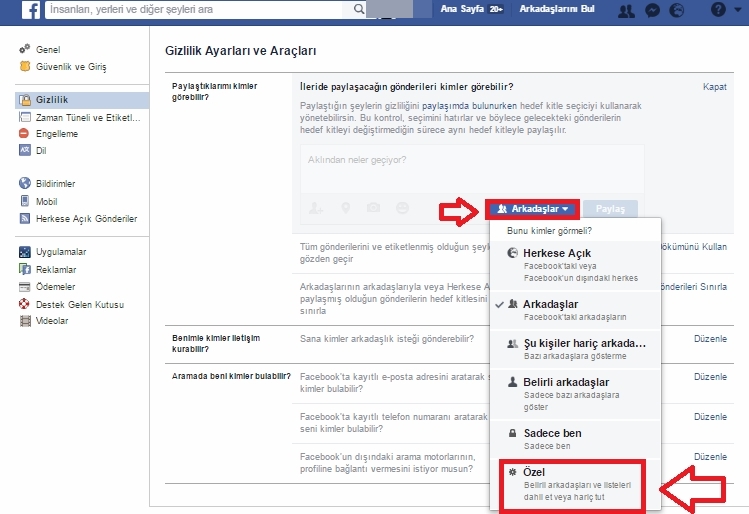
Task: Click the Aklından neler geçiyor text box
Action: coord(472,169)
